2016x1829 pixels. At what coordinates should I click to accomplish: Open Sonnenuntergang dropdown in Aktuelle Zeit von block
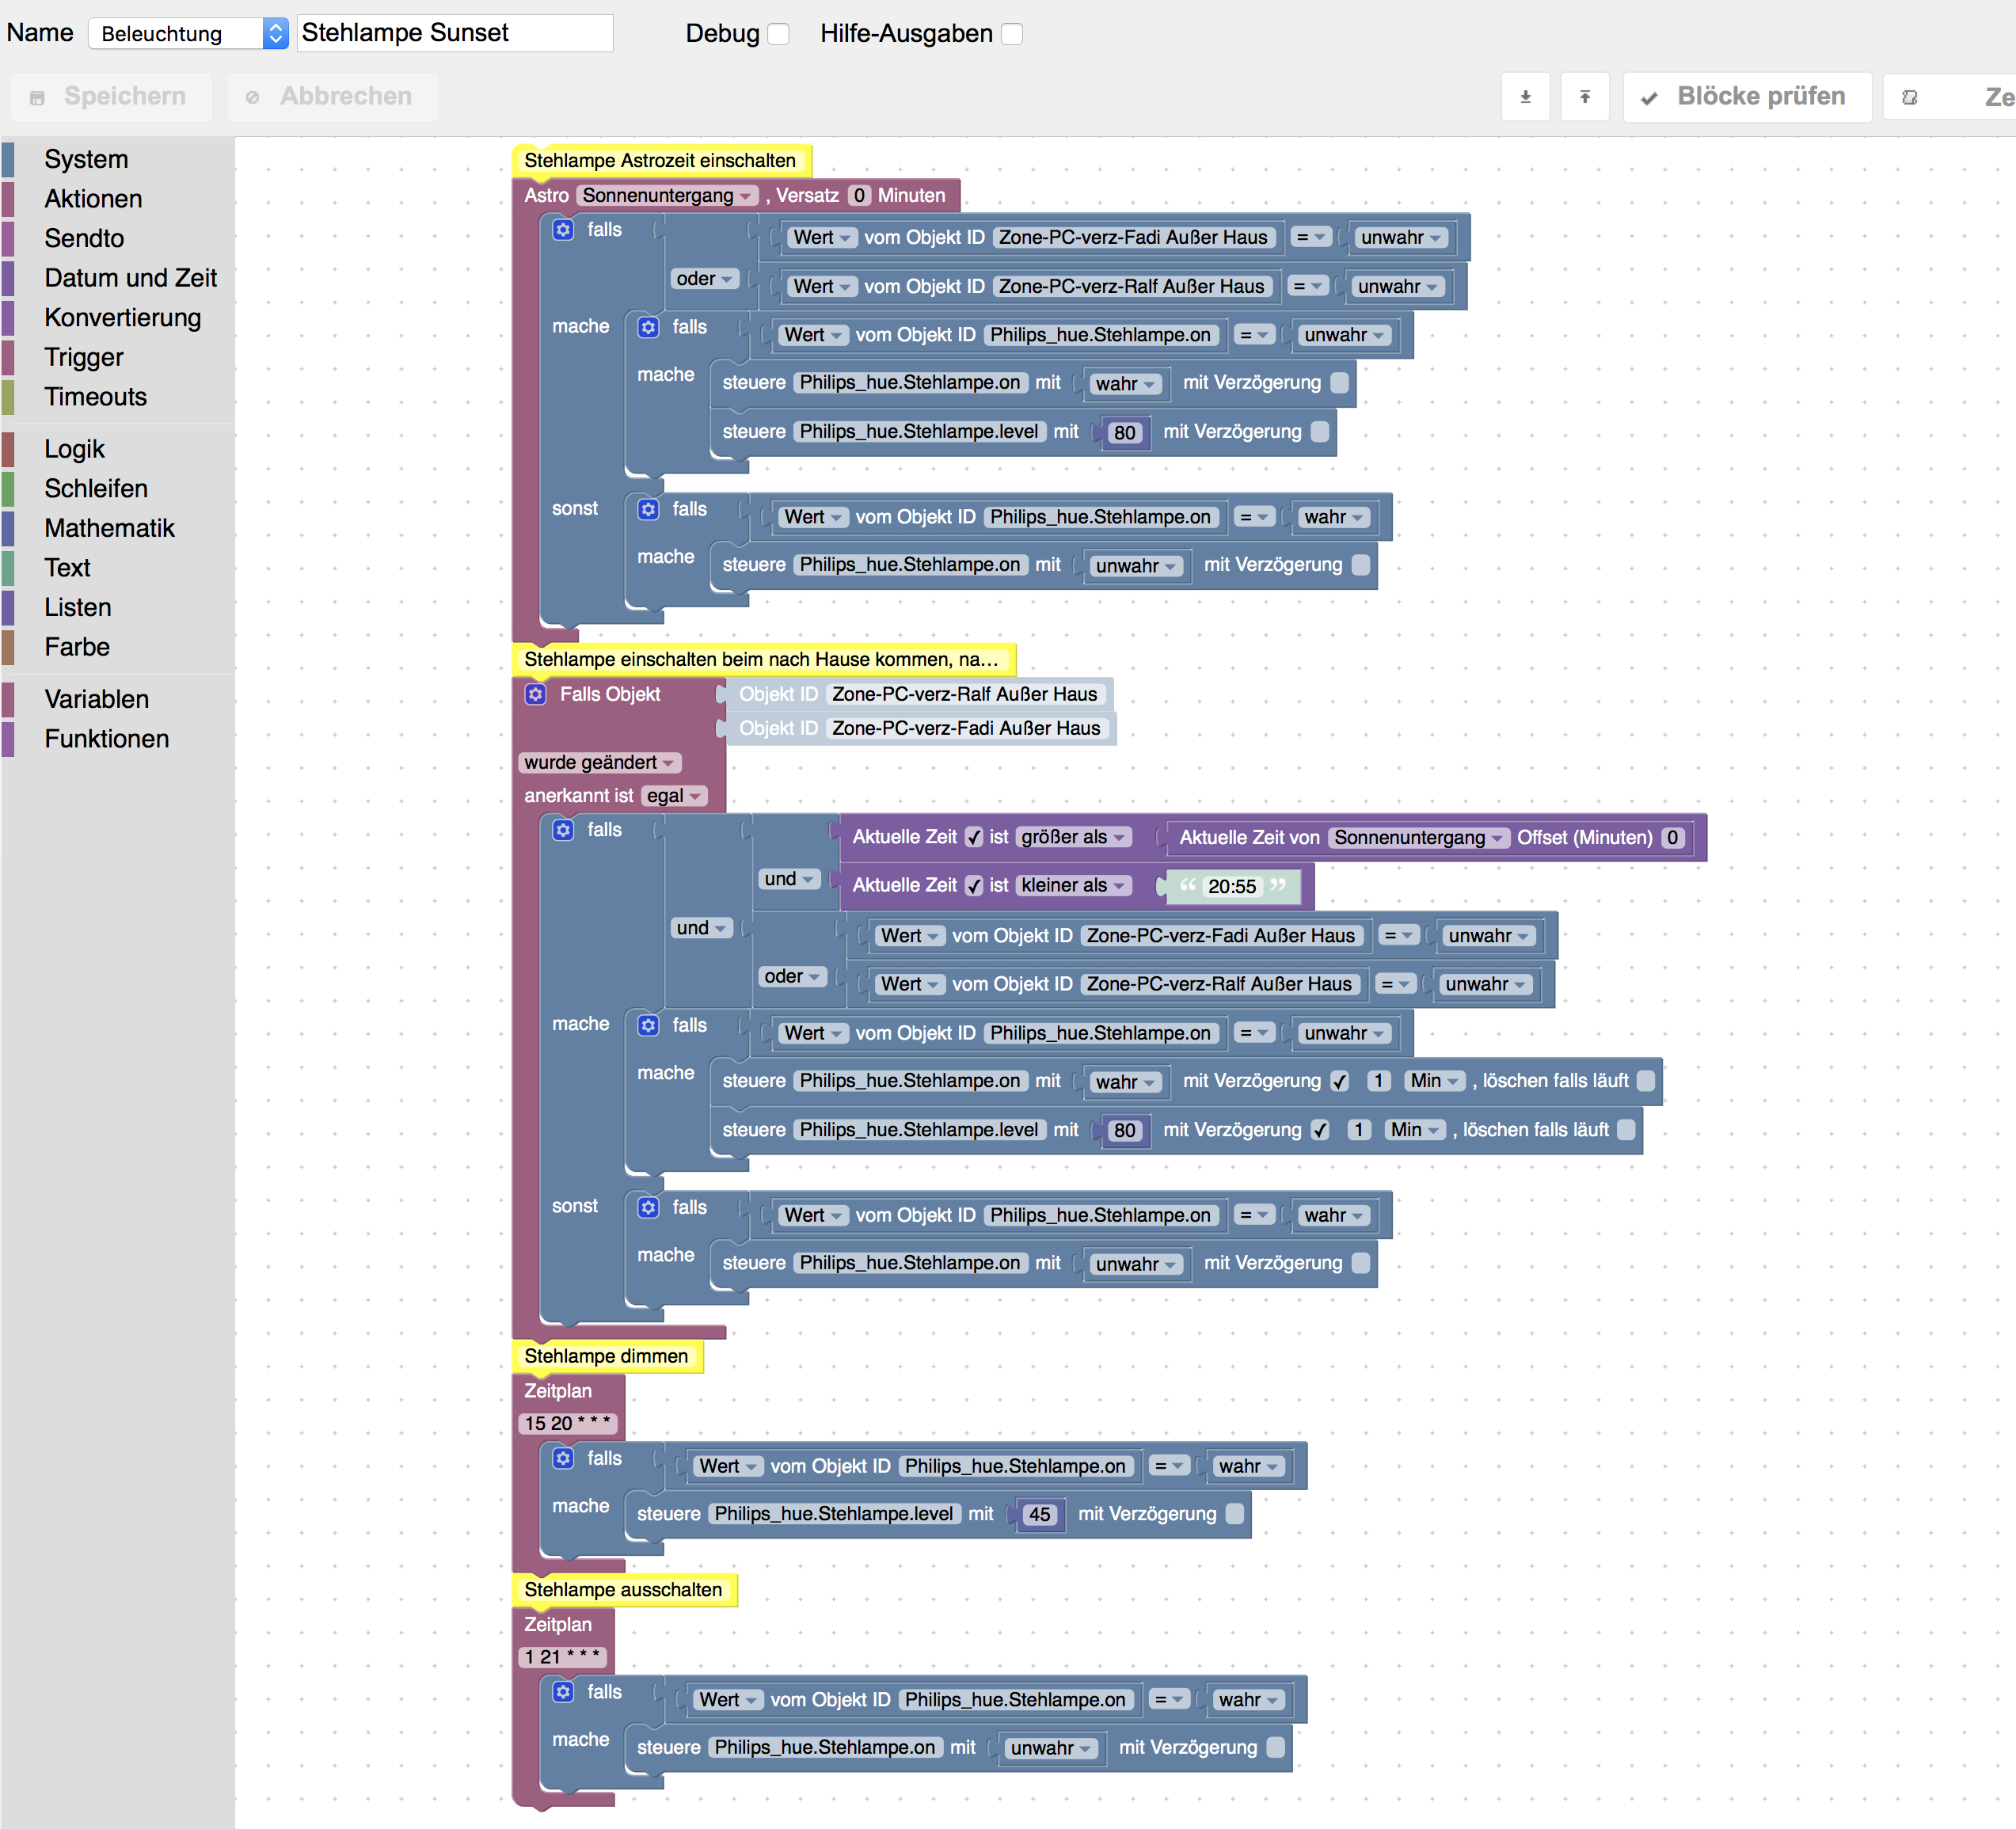coord(1418,838)
